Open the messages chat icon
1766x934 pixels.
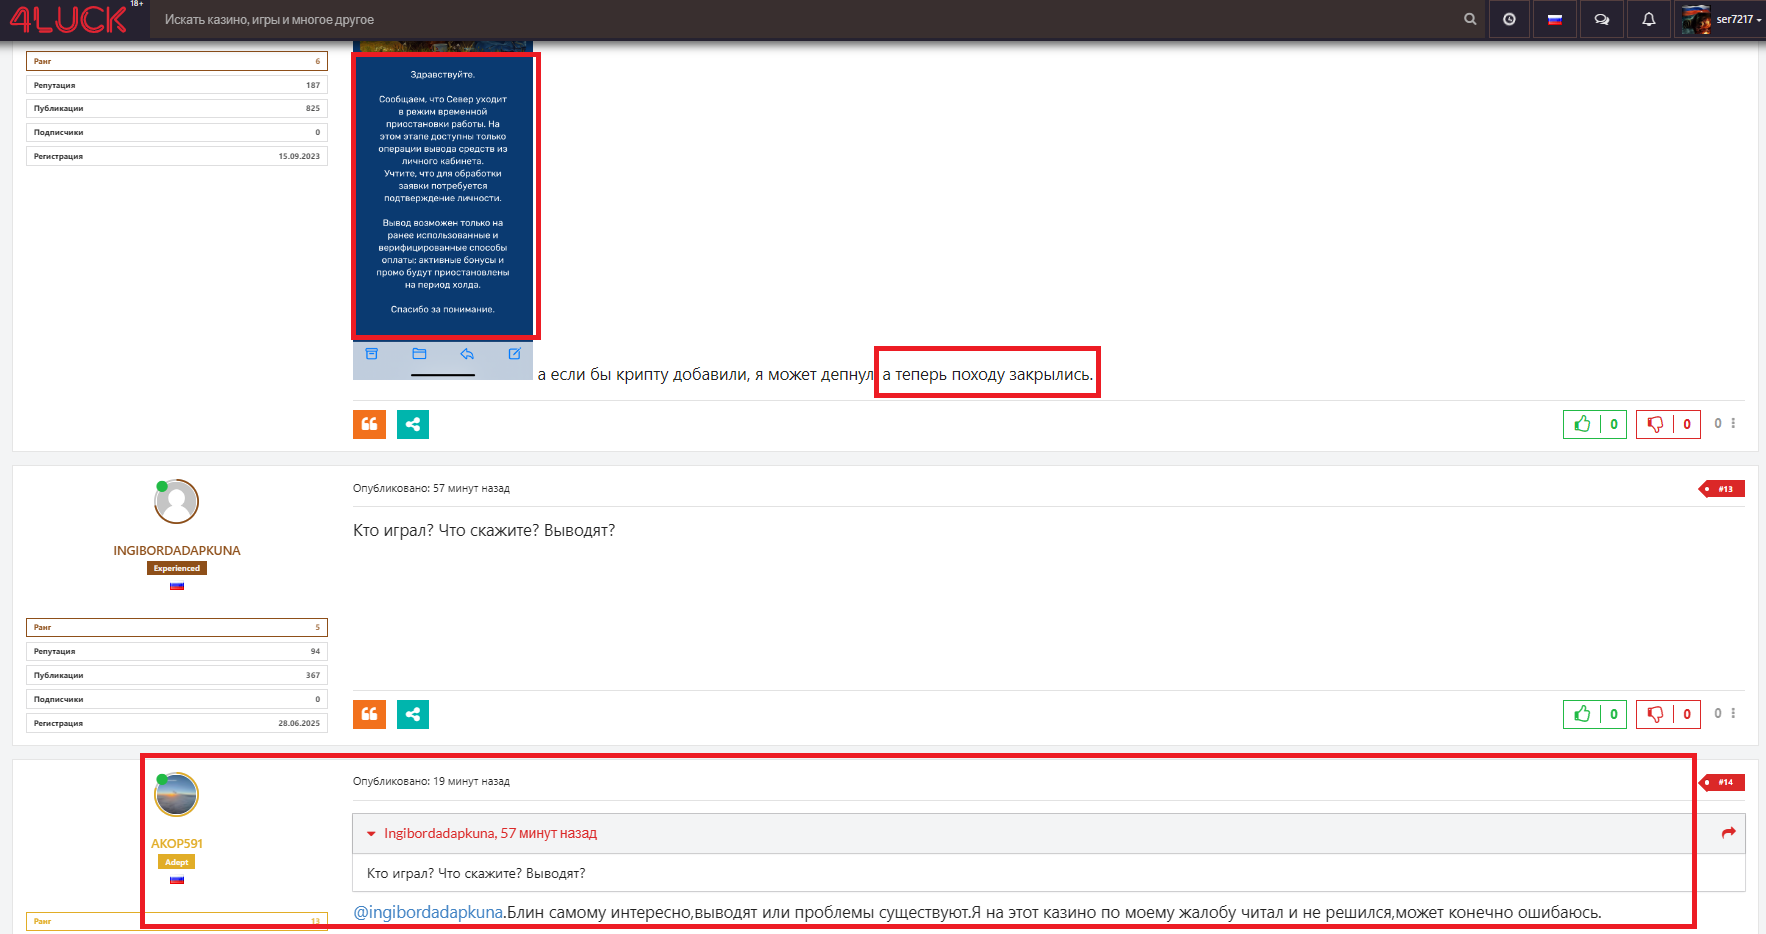[1601, 19]
